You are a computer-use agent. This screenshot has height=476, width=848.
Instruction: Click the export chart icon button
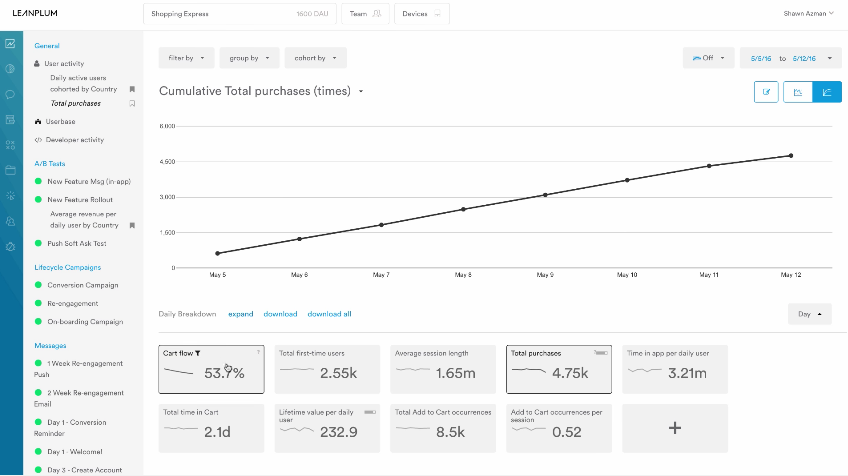tap(766, 92)
